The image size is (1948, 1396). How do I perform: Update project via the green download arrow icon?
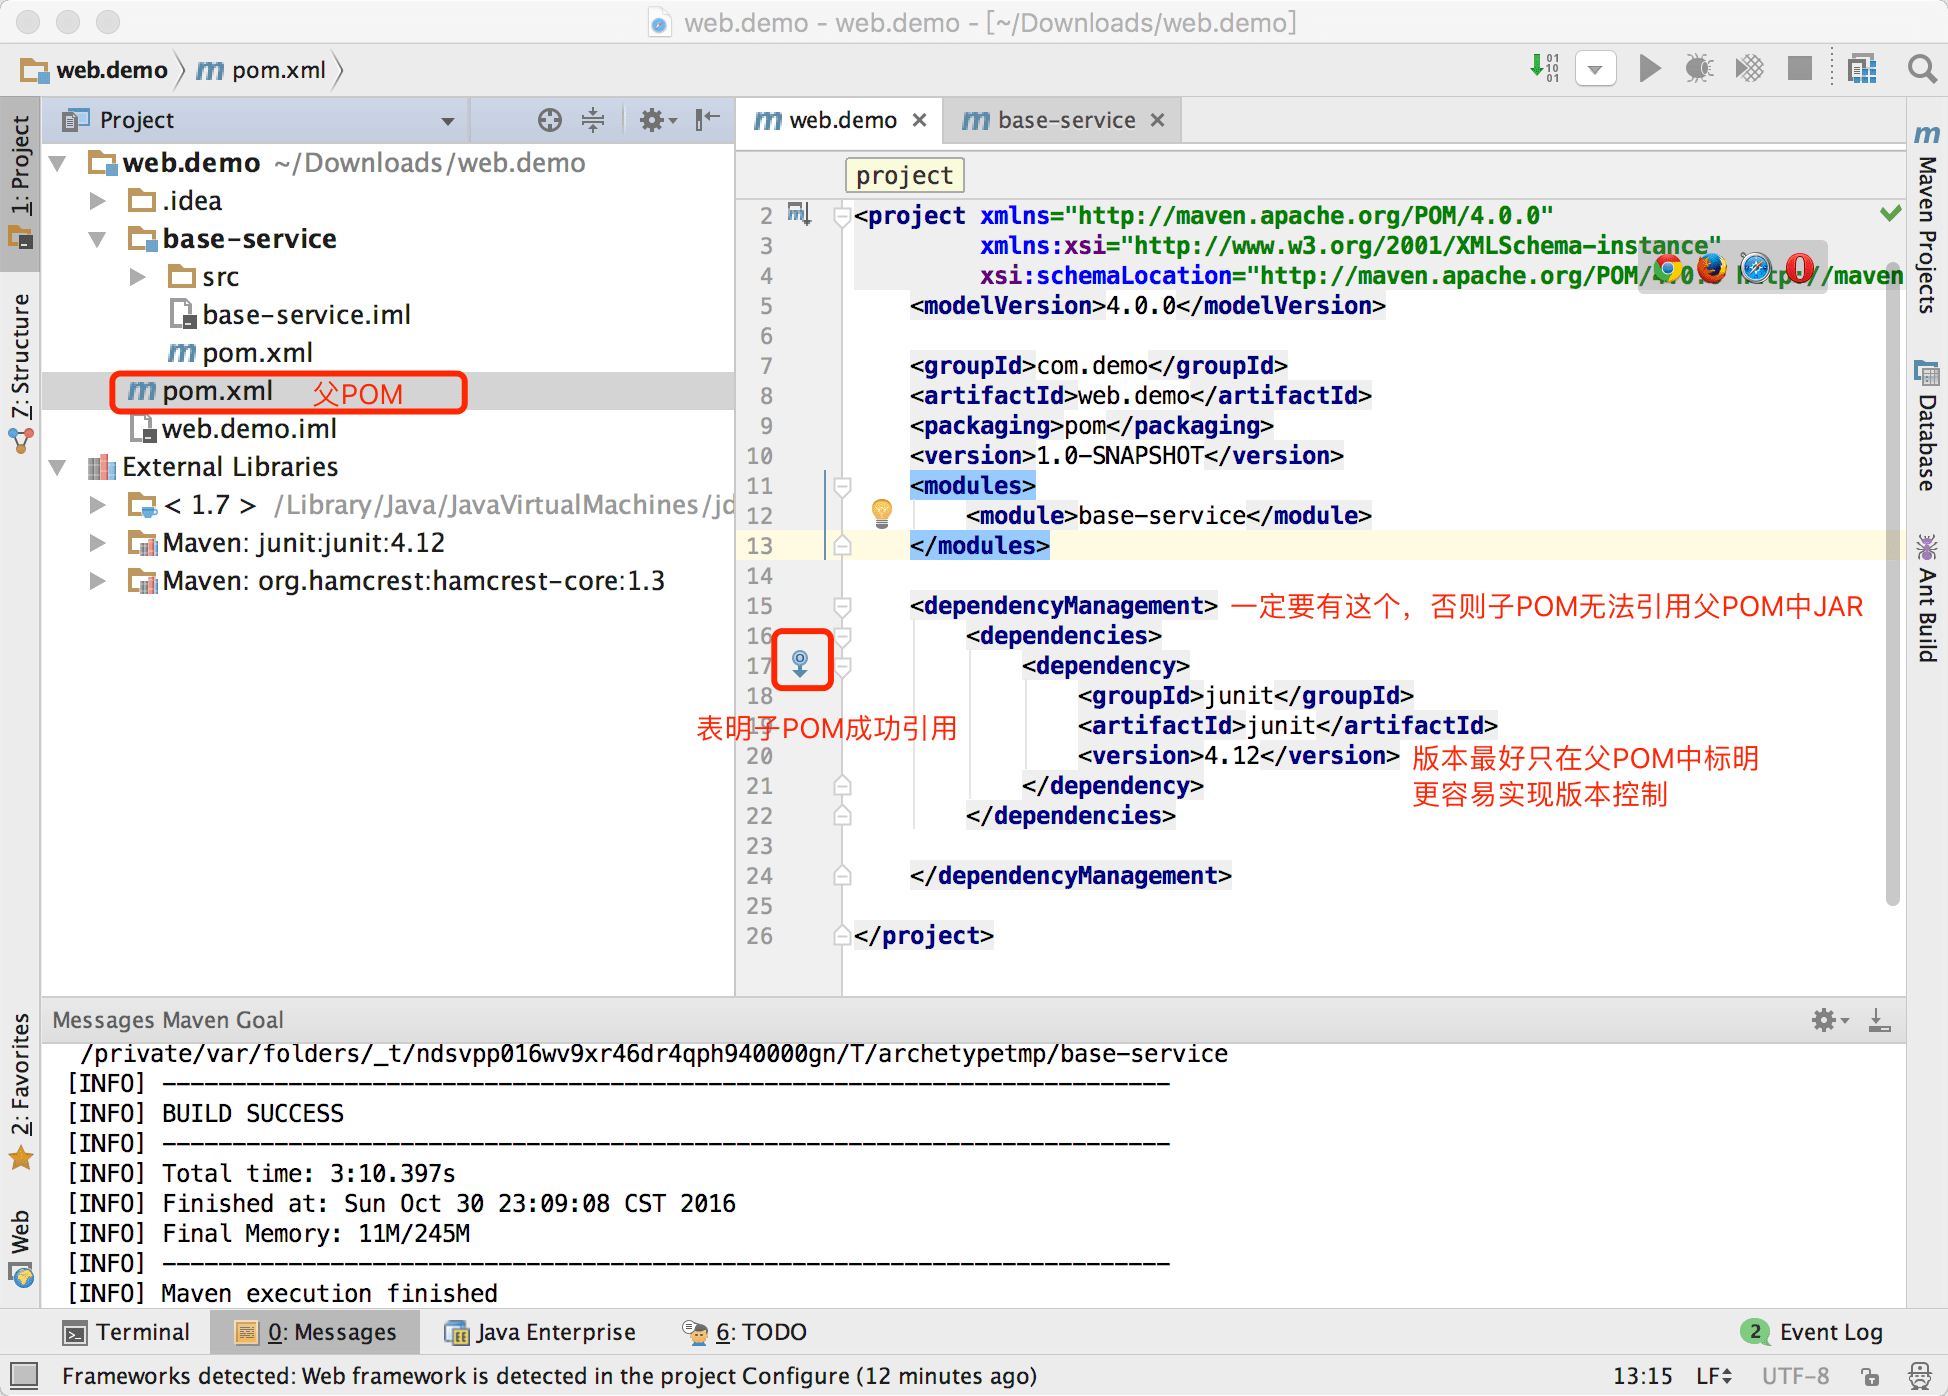[1543, 68]
